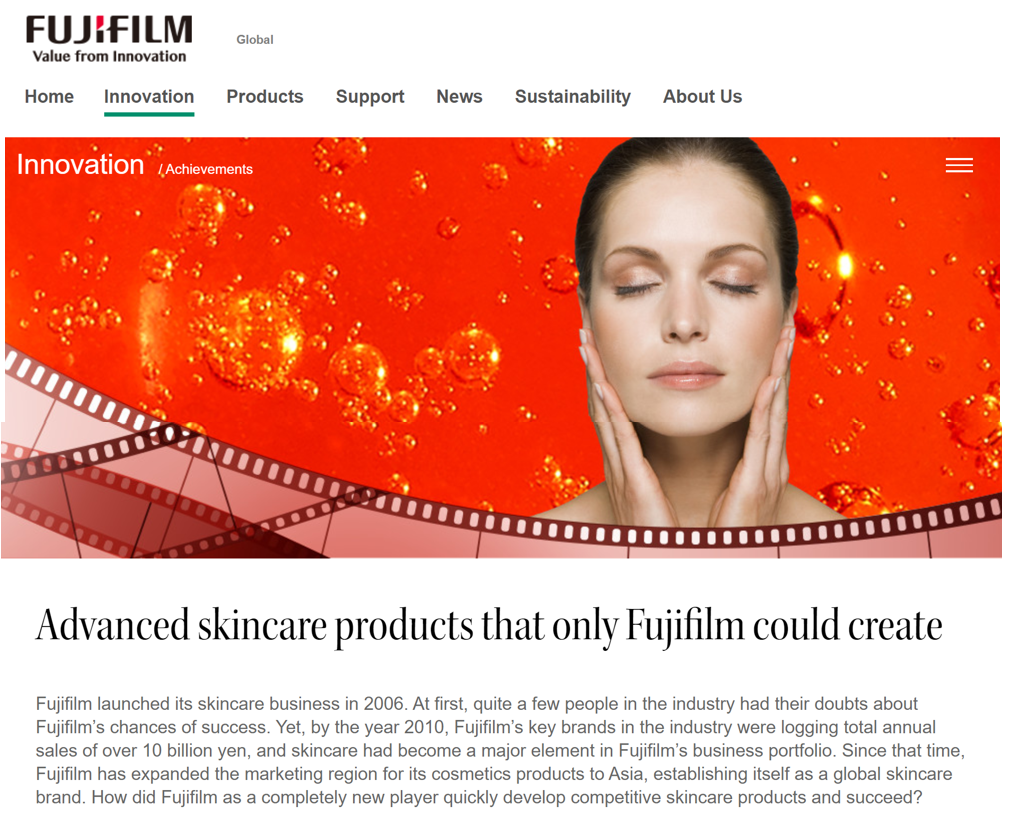The width and height of the screenshot is (1010, 827).
Task: Open the Support menu
Action: (370, 97)
